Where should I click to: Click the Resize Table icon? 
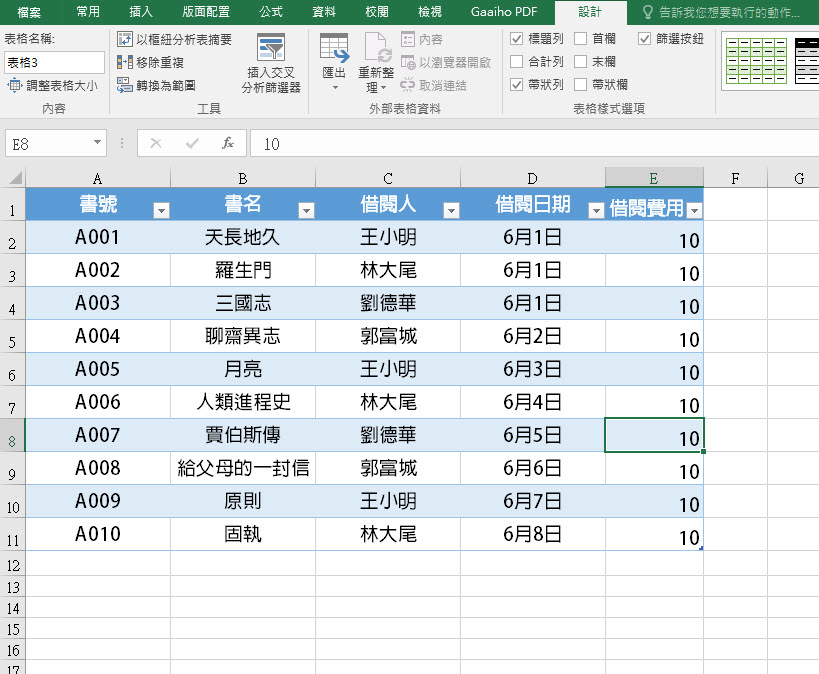[x=14, y=86]
